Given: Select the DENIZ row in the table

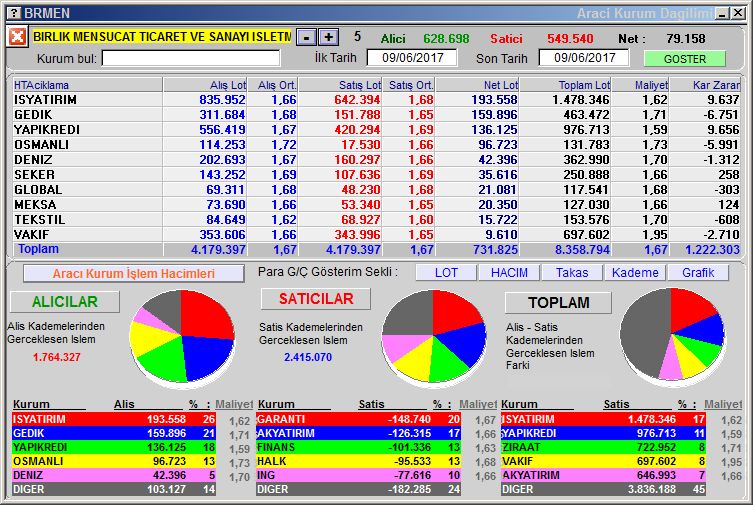Looking at the screenshot, I should pyautogui.click(x=376, y=159).
